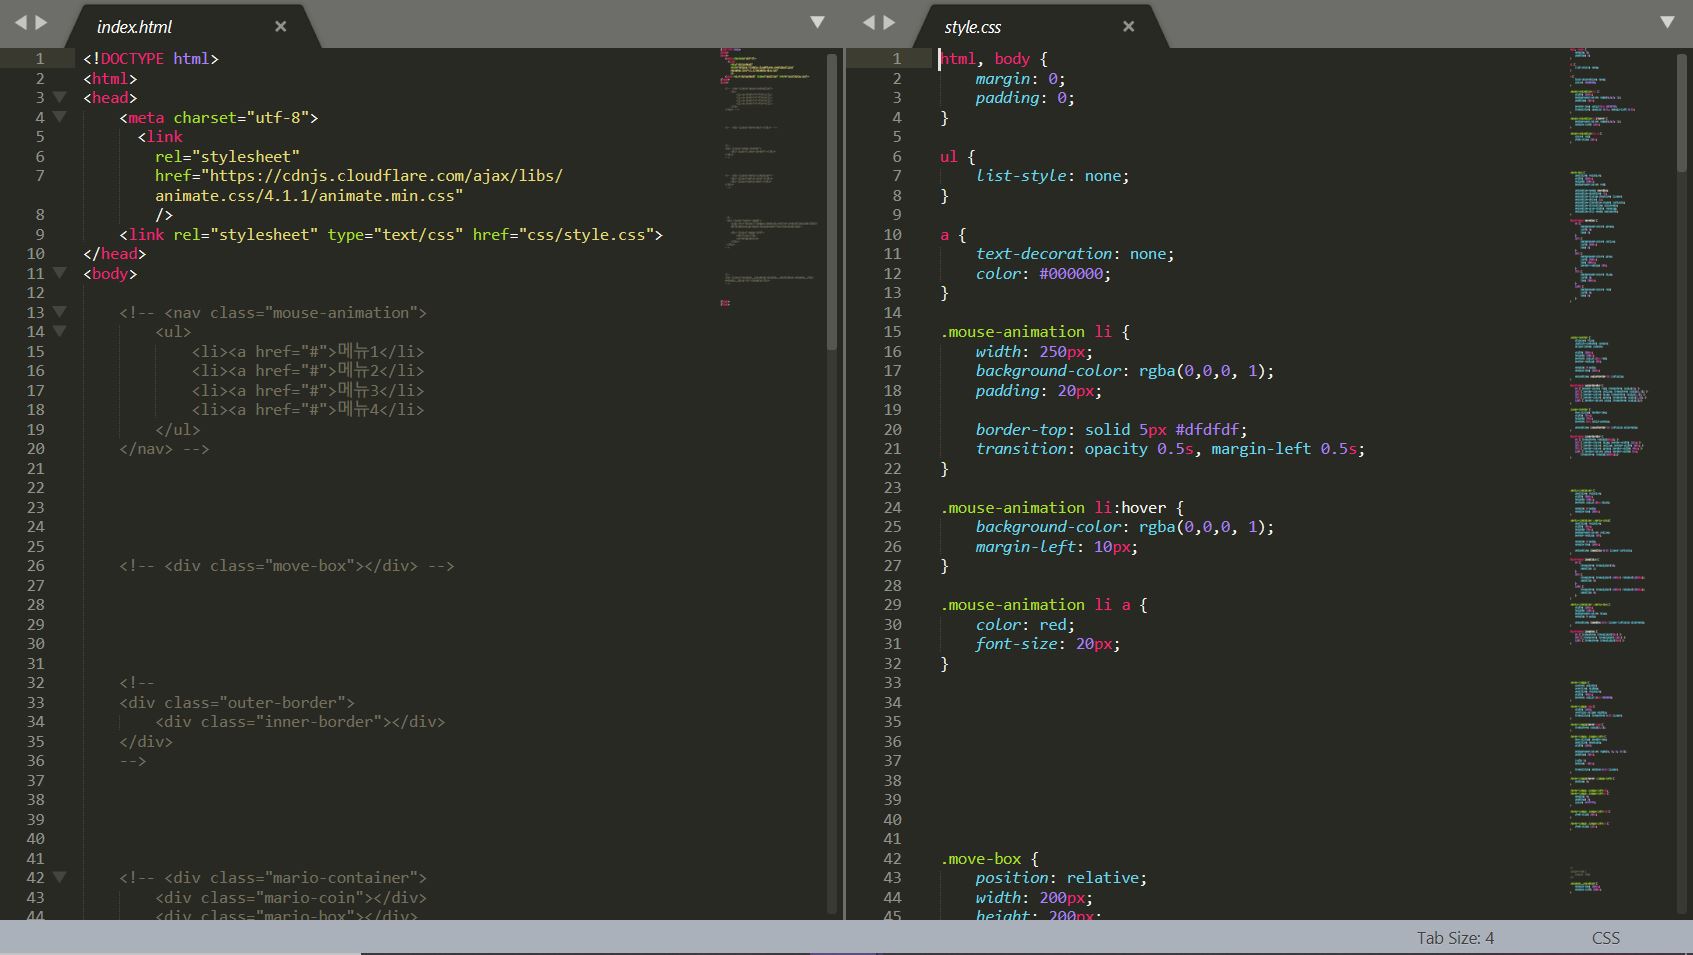Click the index.html pane vertical scrollbar
Image resolution: width=1693 pixels, height=955 pixels.
pos(832,200)
